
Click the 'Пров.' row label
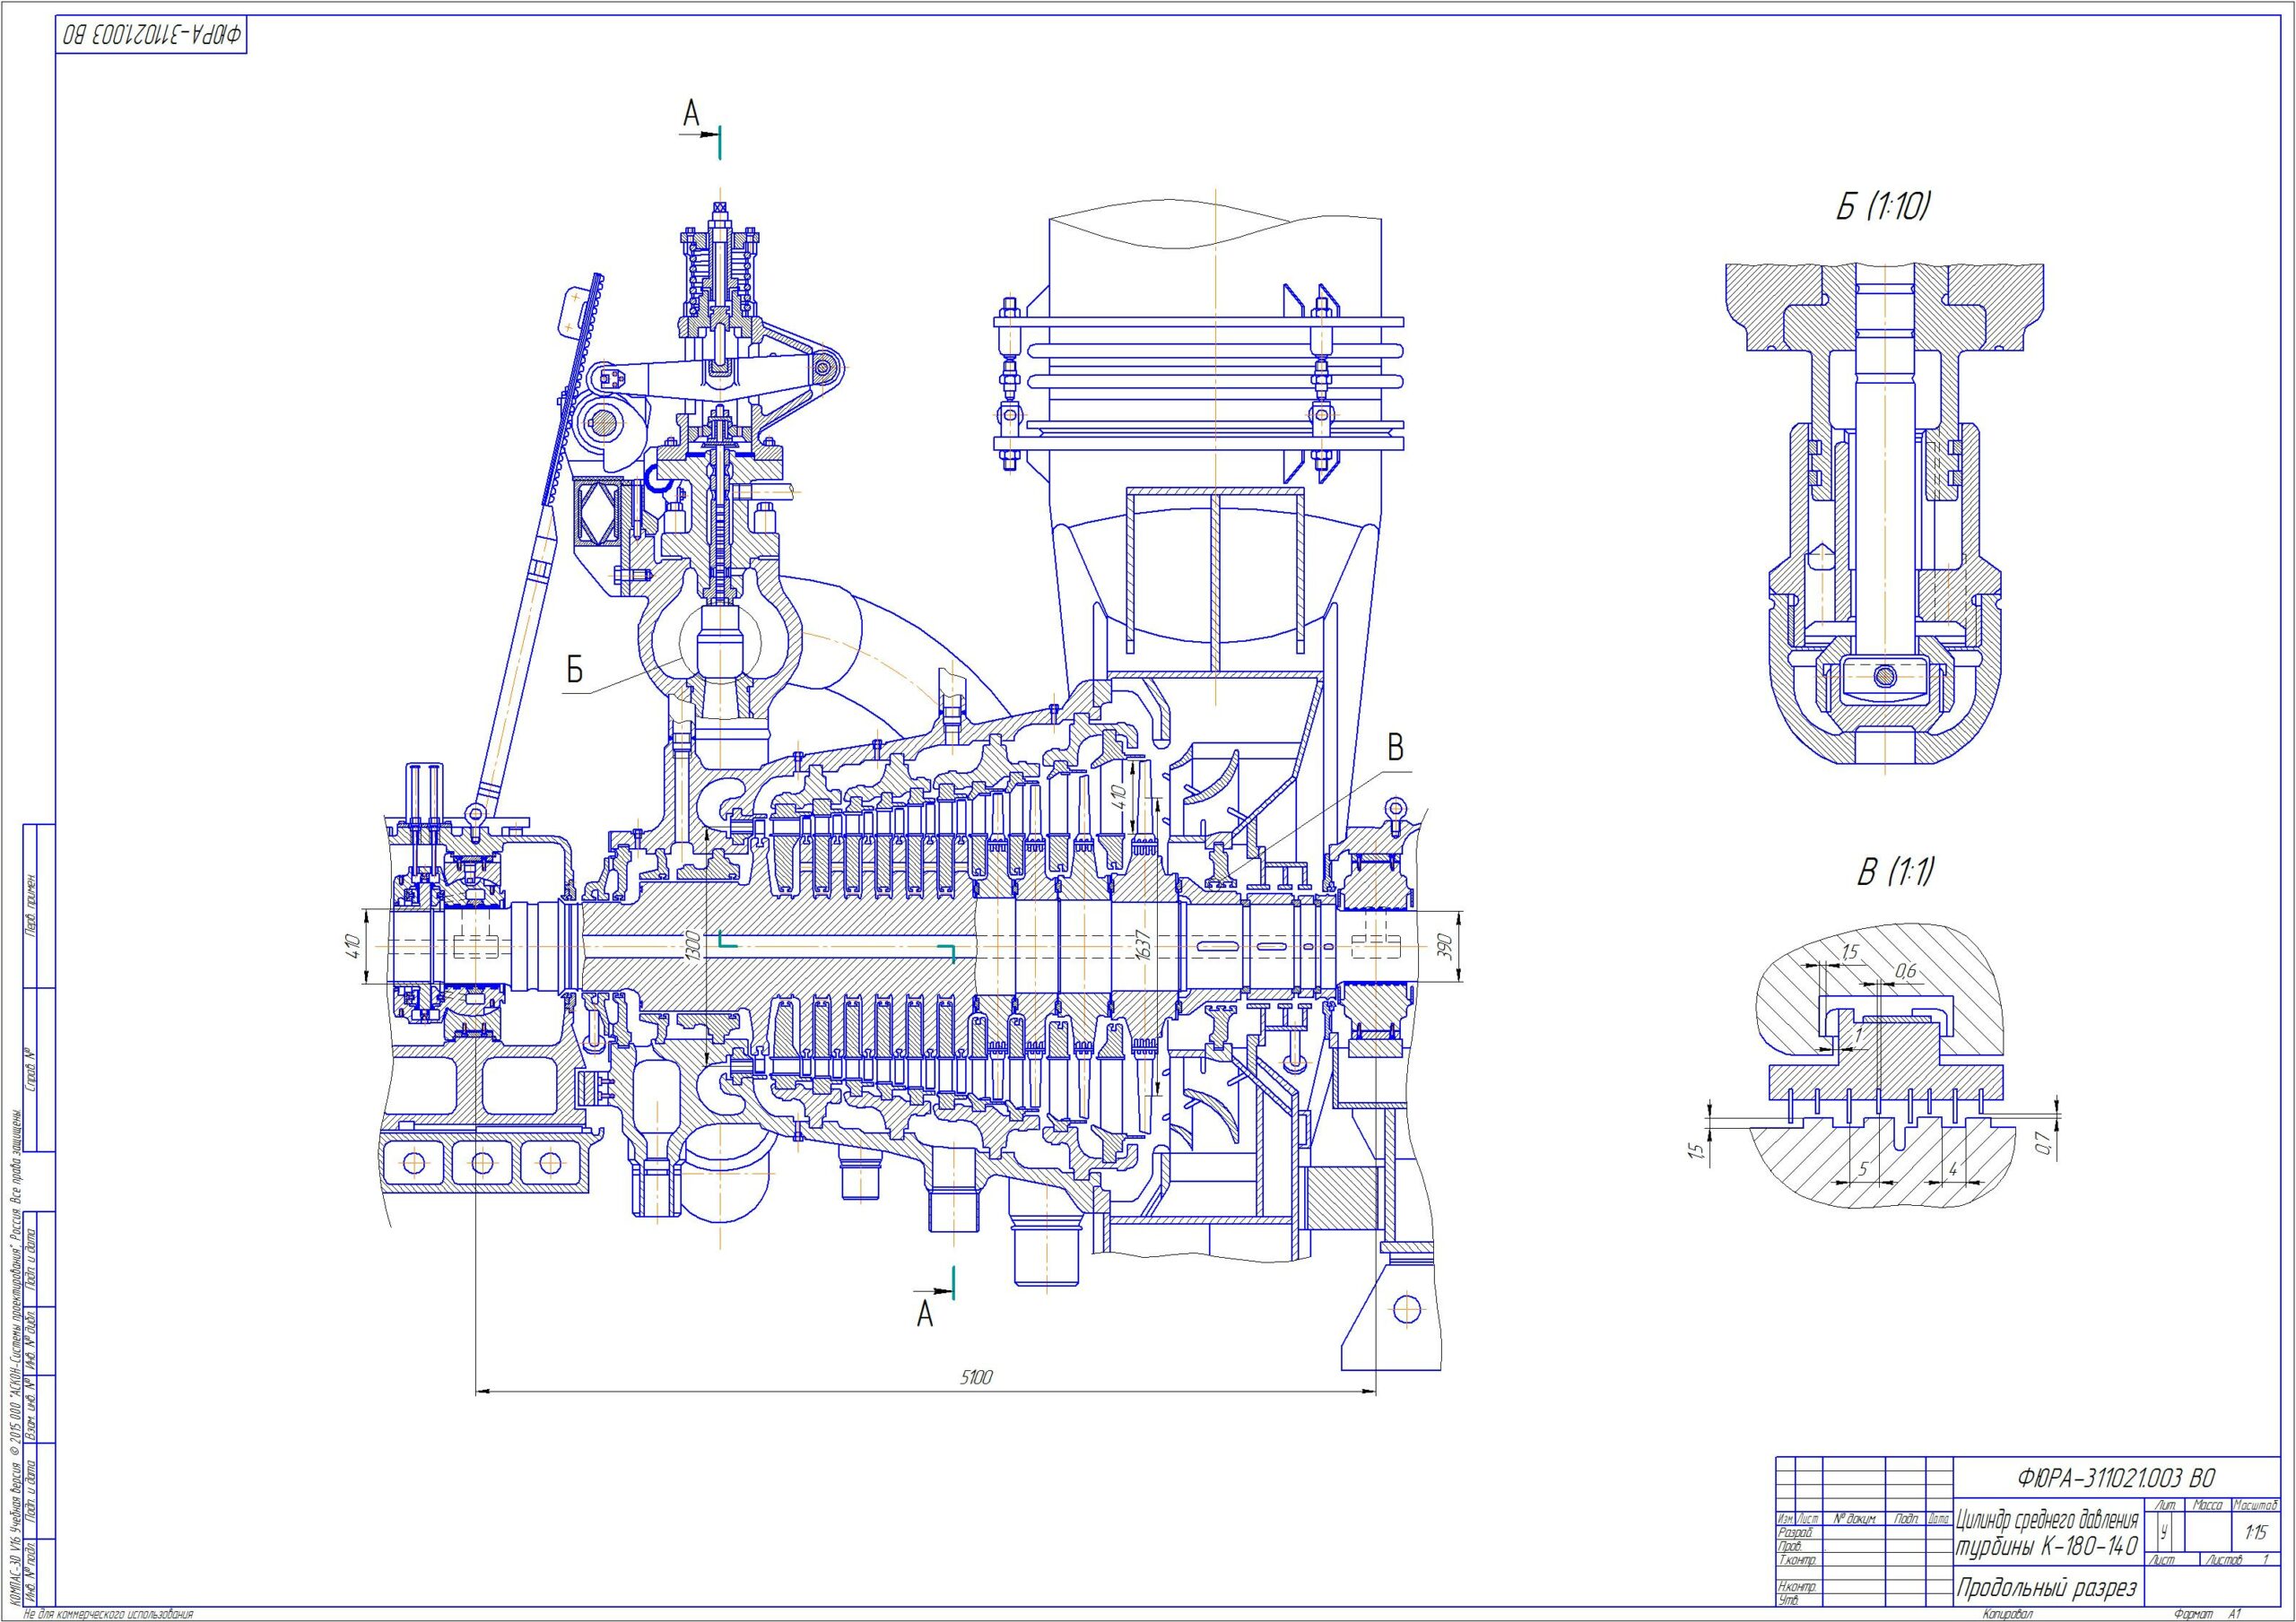(1790, 1547)
